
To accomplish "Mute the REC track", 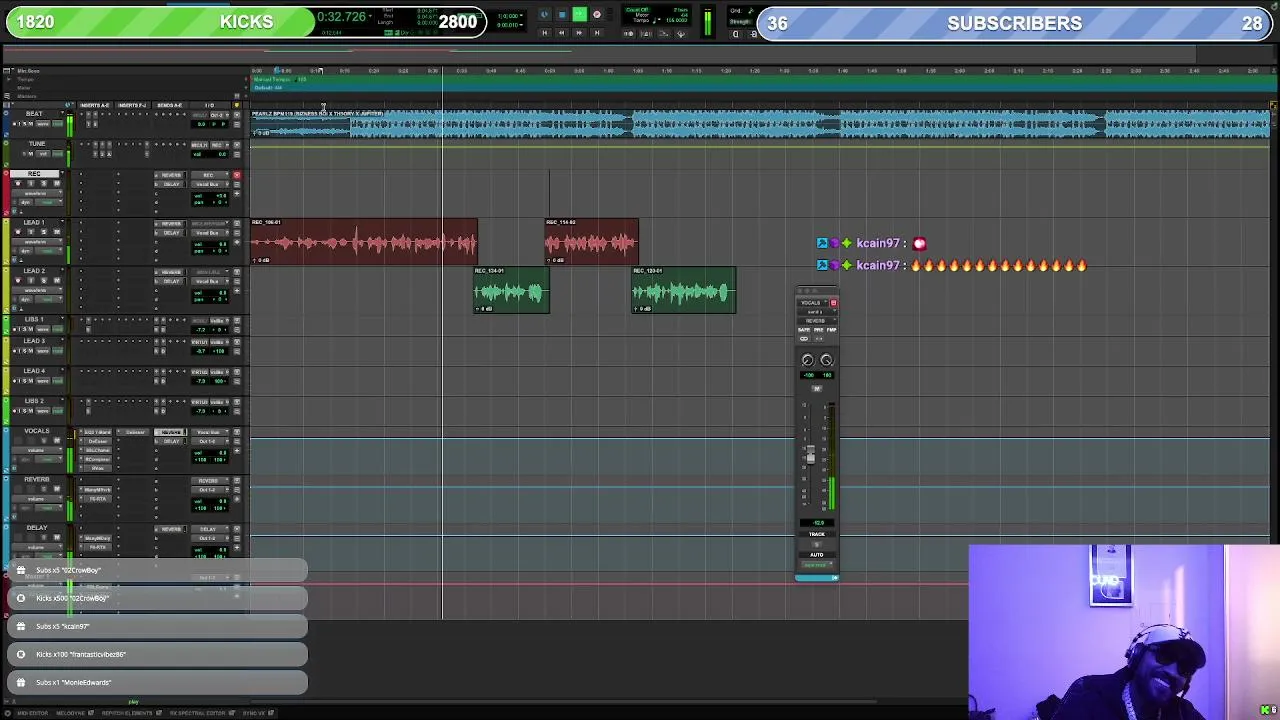I will (x=57, y=184).
